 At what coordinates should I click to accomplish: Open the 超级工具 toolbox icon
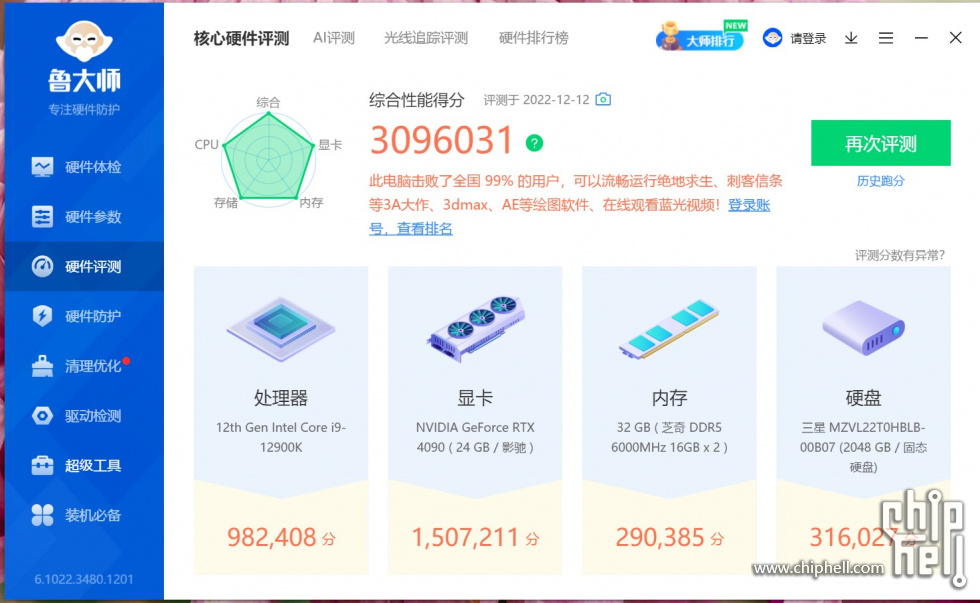coord(42,466)
